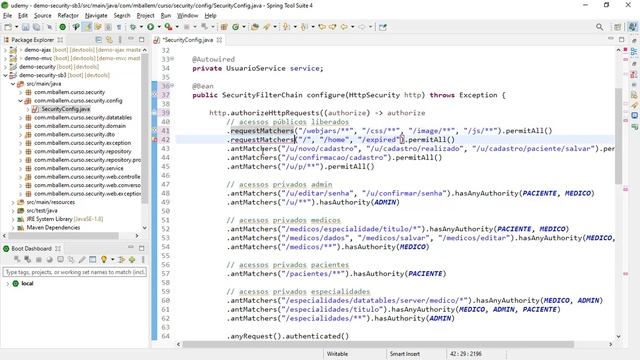Click the editor vertical scrollbar thumb
This screenshot has height=360, width=640.
(x=618, y=136)
